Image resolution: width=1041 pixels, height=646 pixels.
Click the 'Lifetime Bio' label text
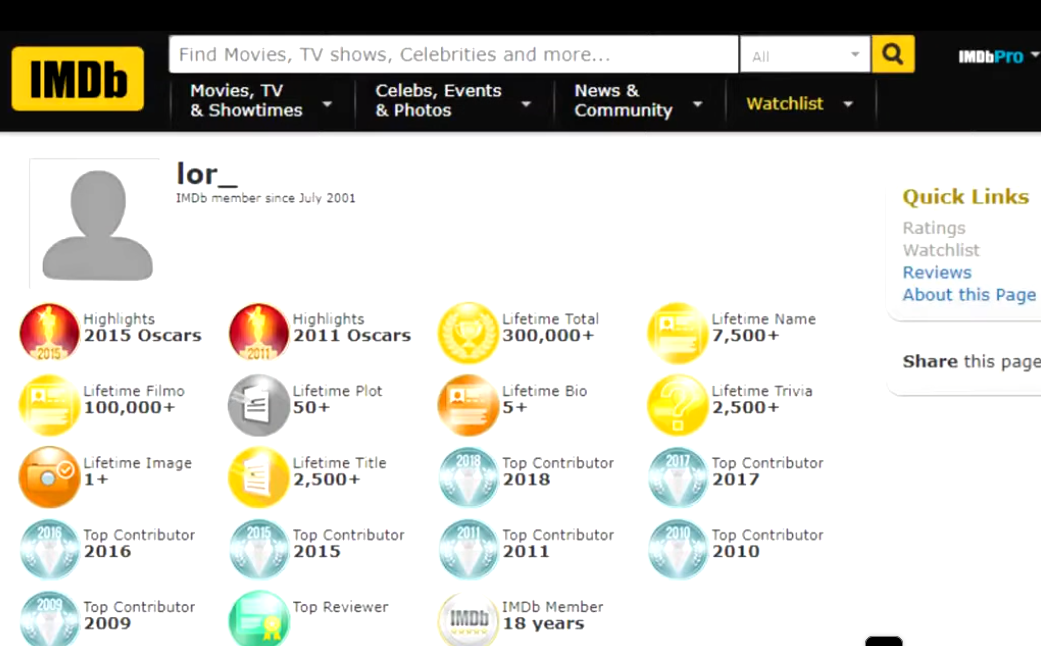(x=544, y=391)
